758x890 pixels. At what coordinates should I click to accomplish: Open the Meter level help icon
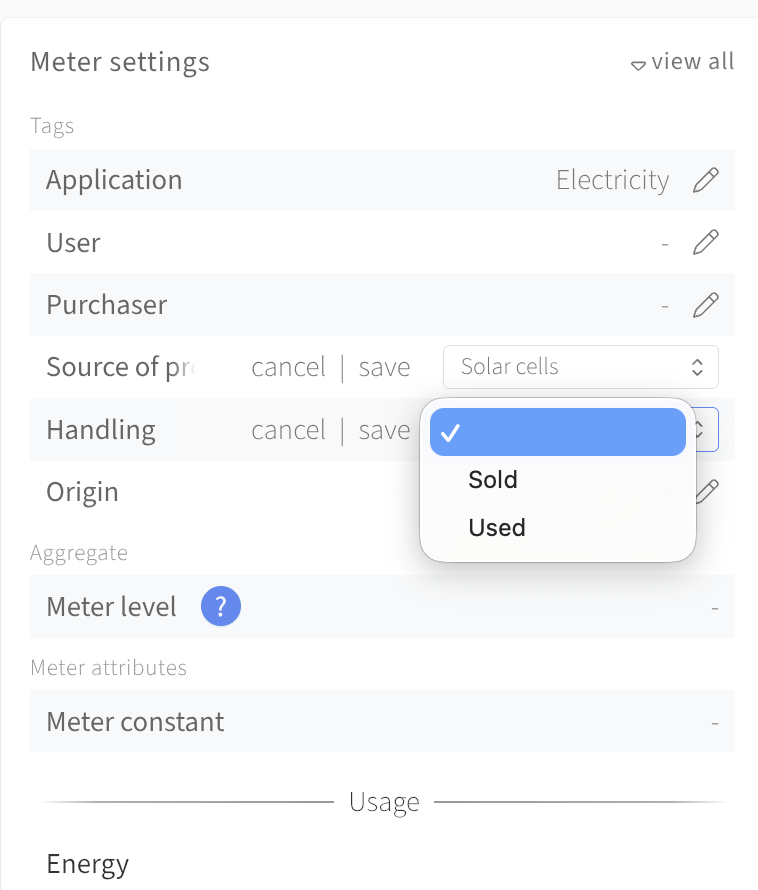point(221,606)
